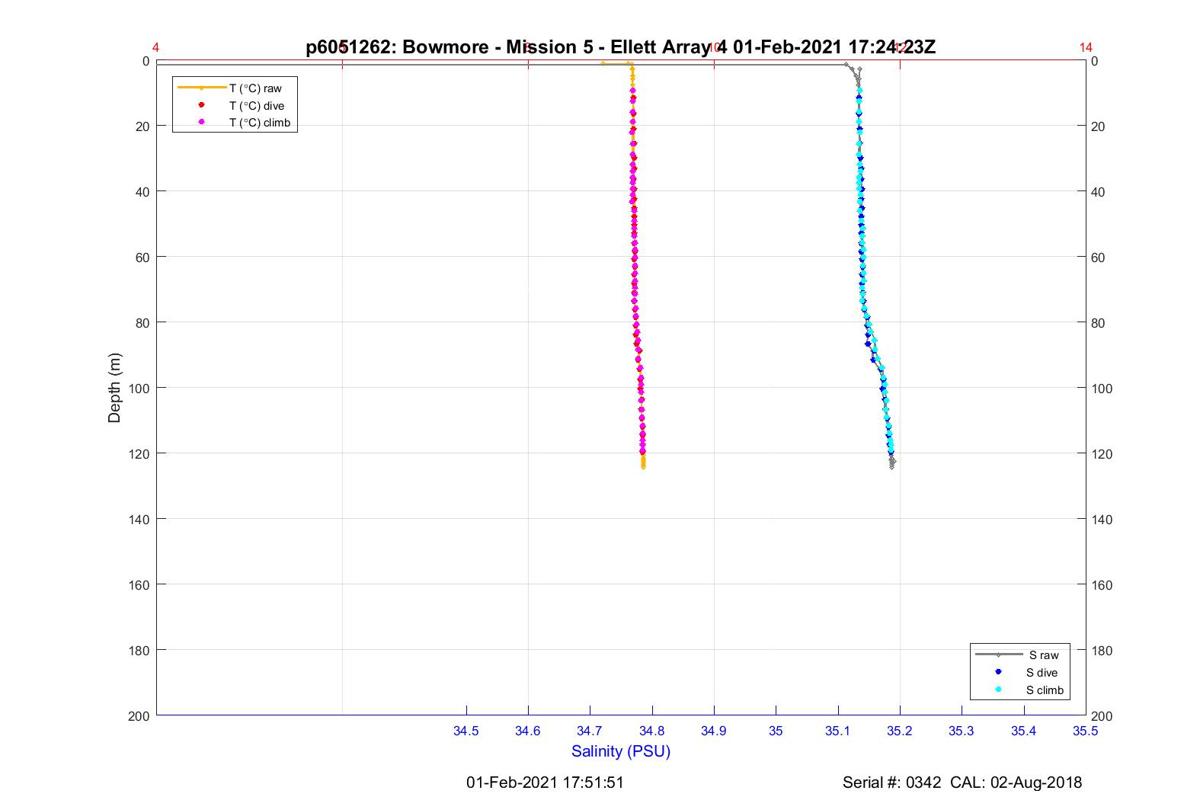Image resolution: width=1200 pixels, height=804 pixels.
Task: Click the 35 salinity tick label
Action: click(776, 731)
